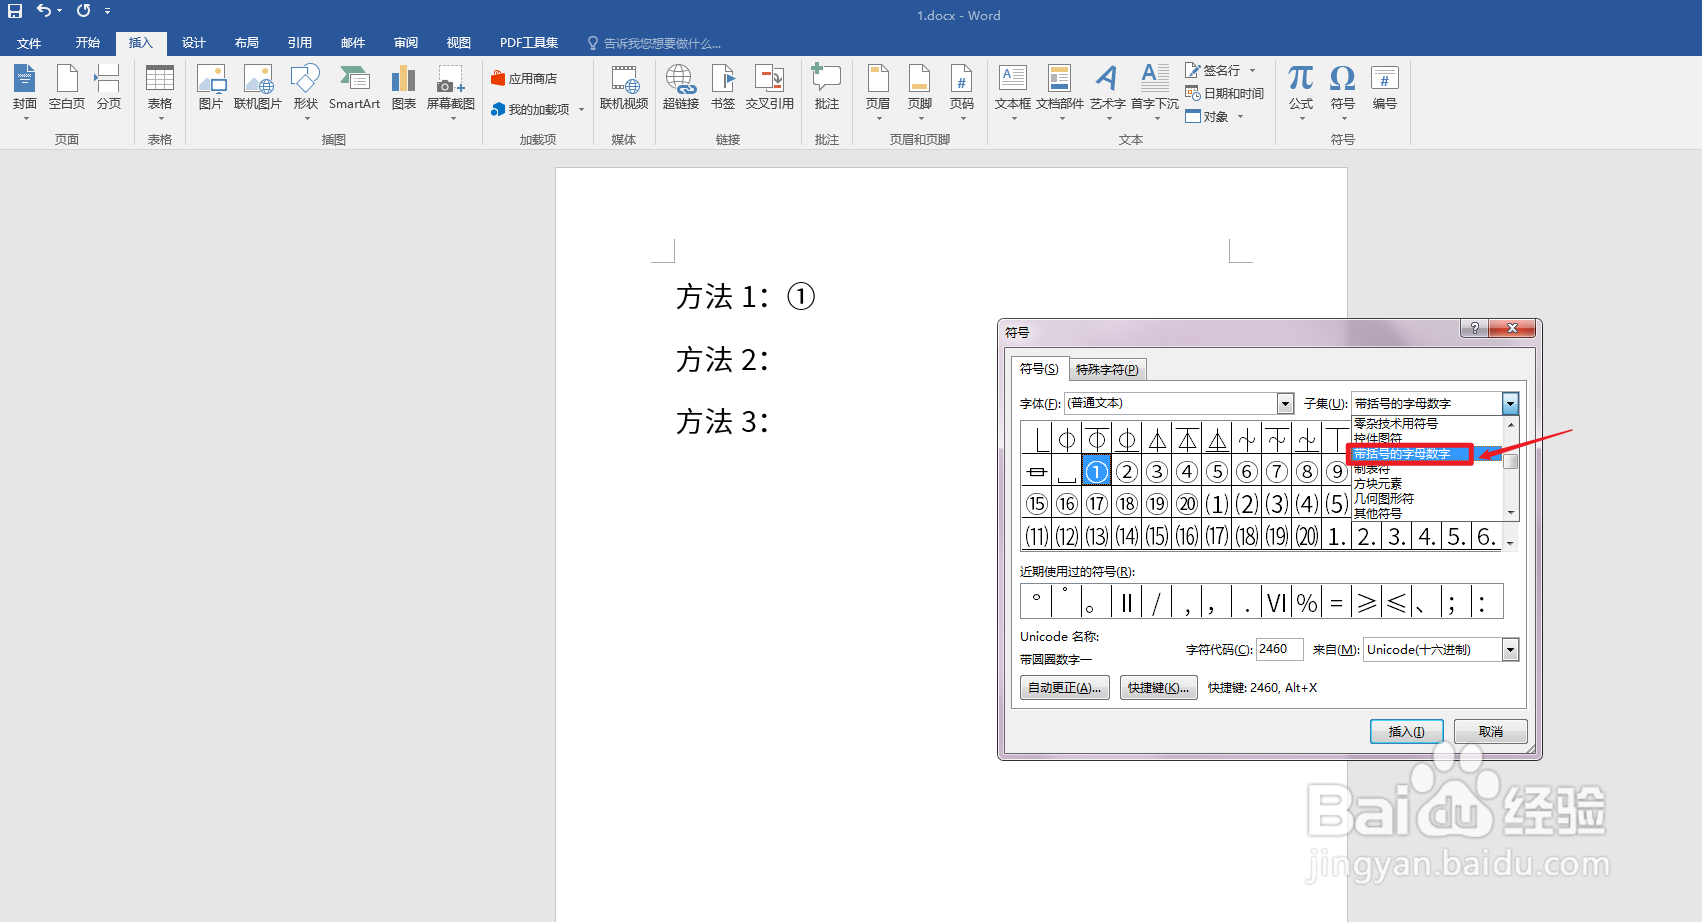The width and height of the screenshot is (1702, 922).
Task: Add a drop cap (首字下沉)
Action: [1155, 92]
